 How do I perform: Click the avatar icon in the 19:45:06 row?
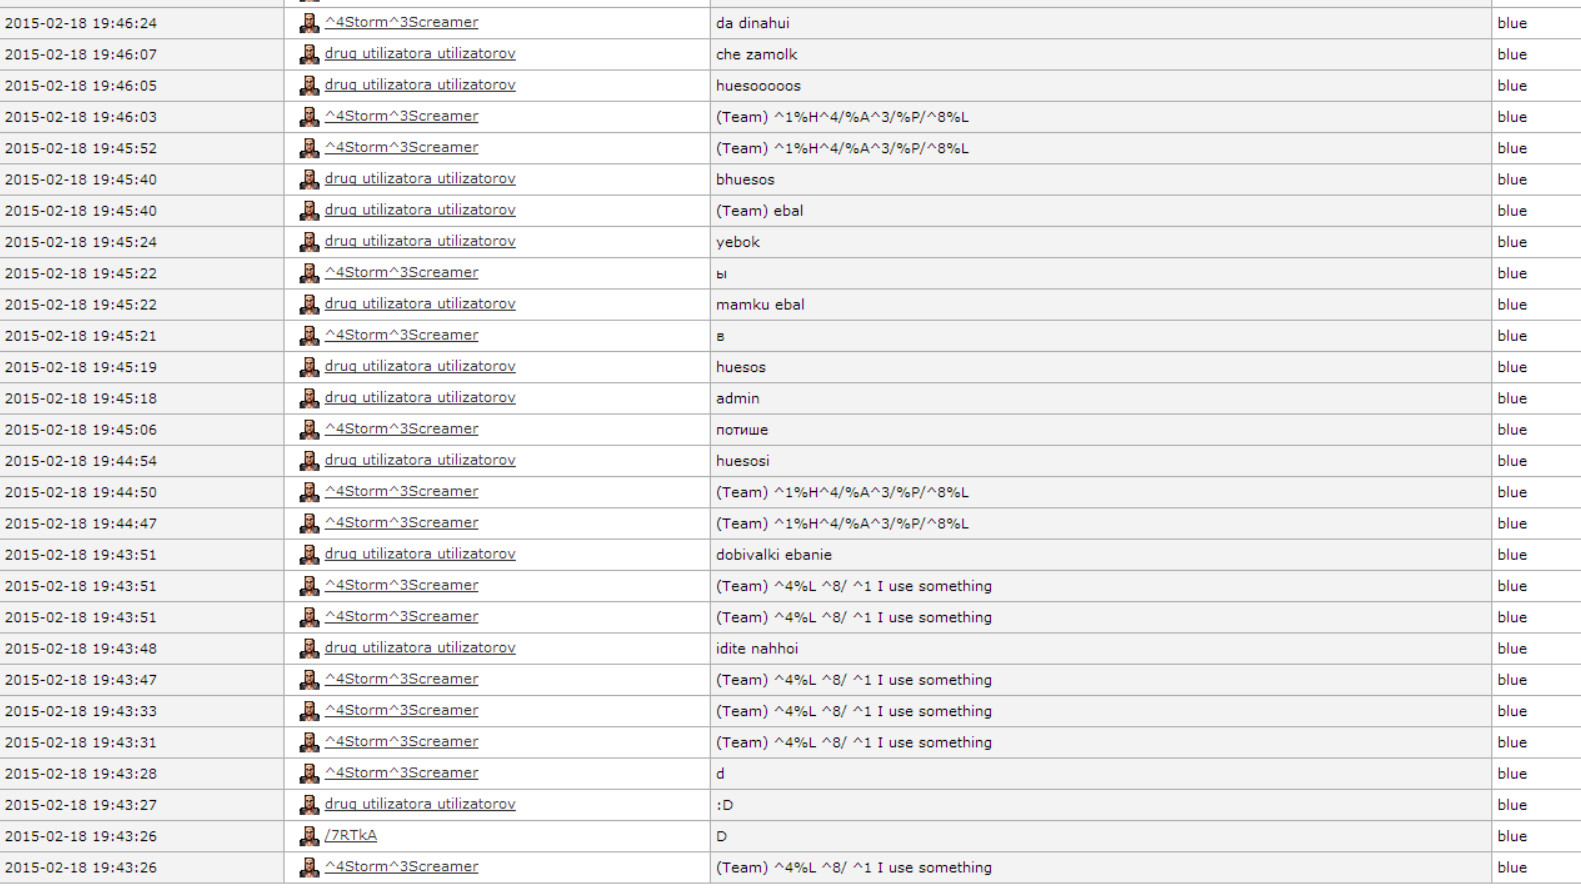[x=309, y=429]
